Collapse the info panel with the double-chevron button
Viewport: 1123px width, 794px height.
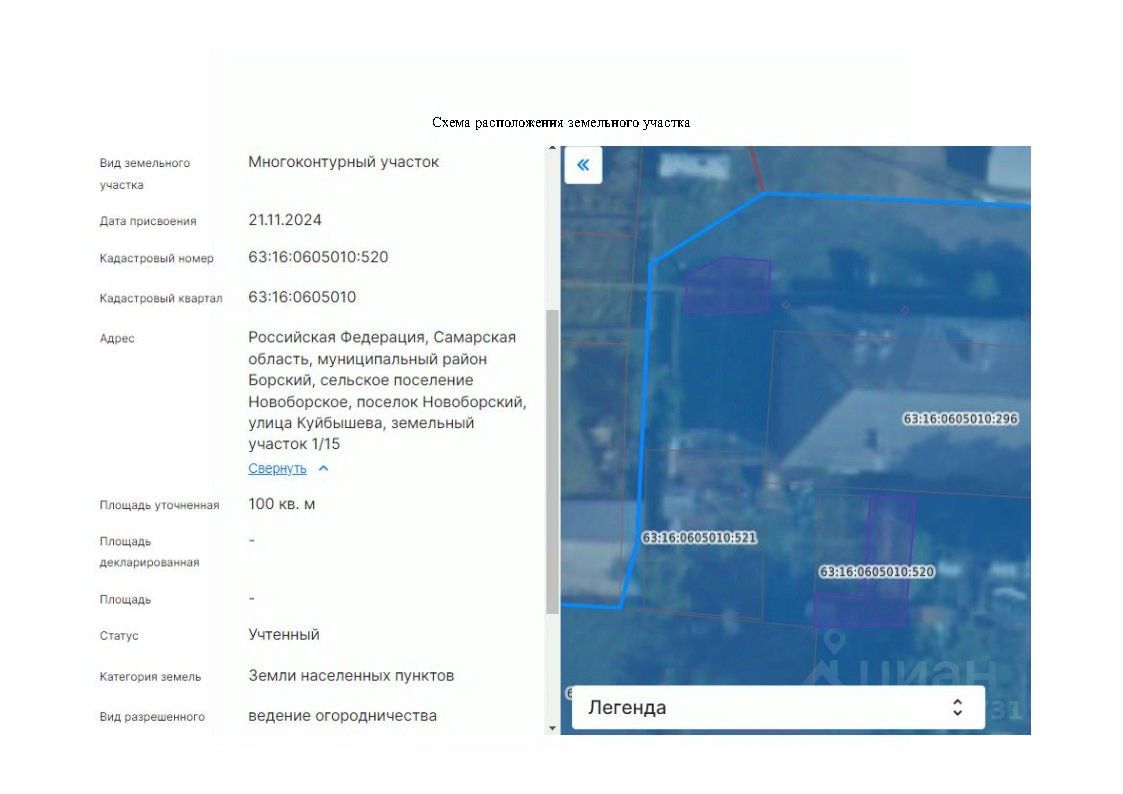pos(583,165)
